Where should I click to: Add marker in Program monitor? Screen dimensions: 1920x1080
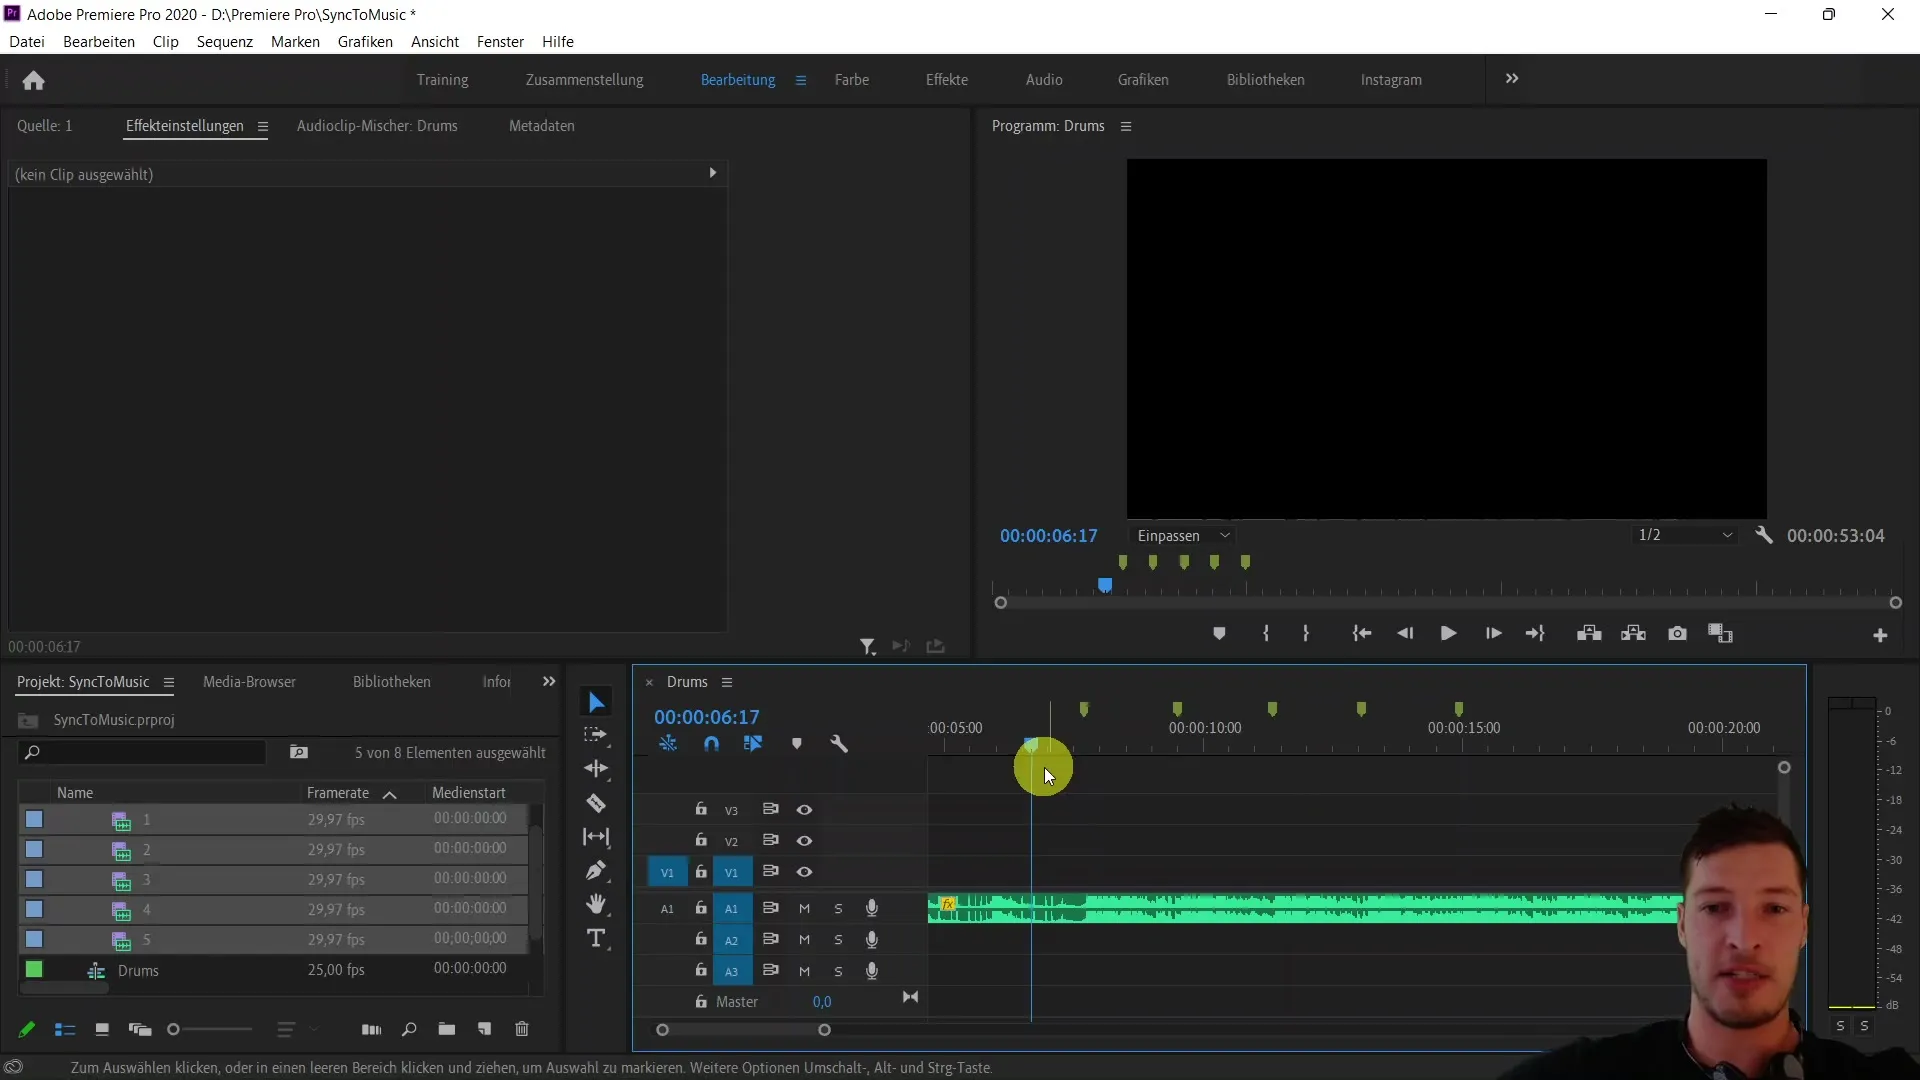click(1218, 634)
